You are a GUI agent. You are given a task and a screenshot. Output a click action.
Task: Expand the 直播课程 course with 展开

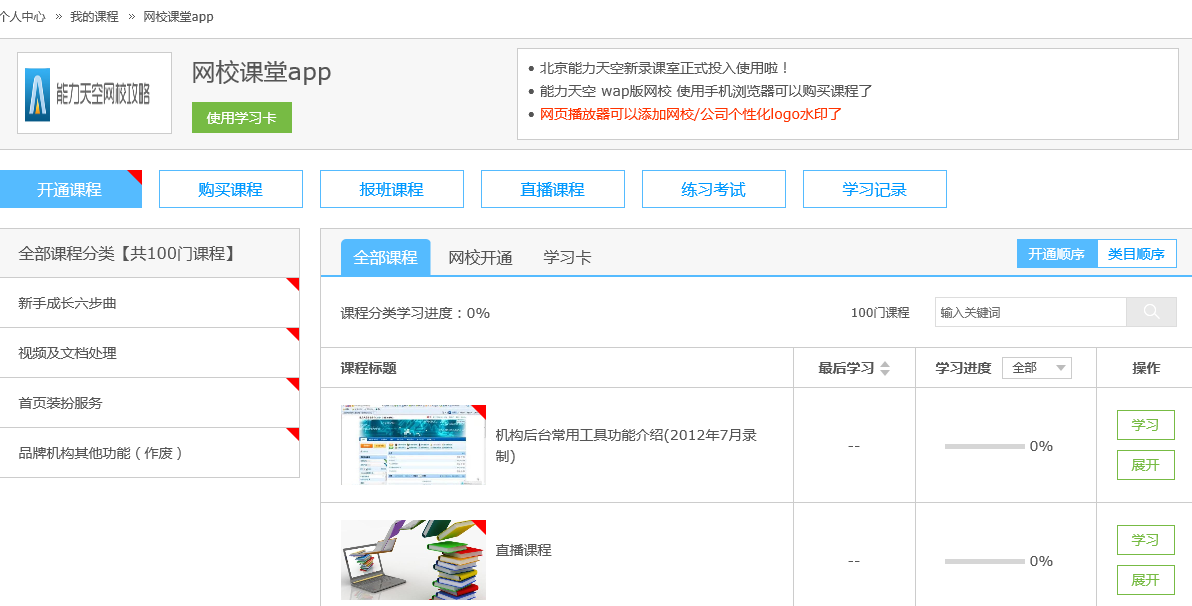tap(1145, 580)
